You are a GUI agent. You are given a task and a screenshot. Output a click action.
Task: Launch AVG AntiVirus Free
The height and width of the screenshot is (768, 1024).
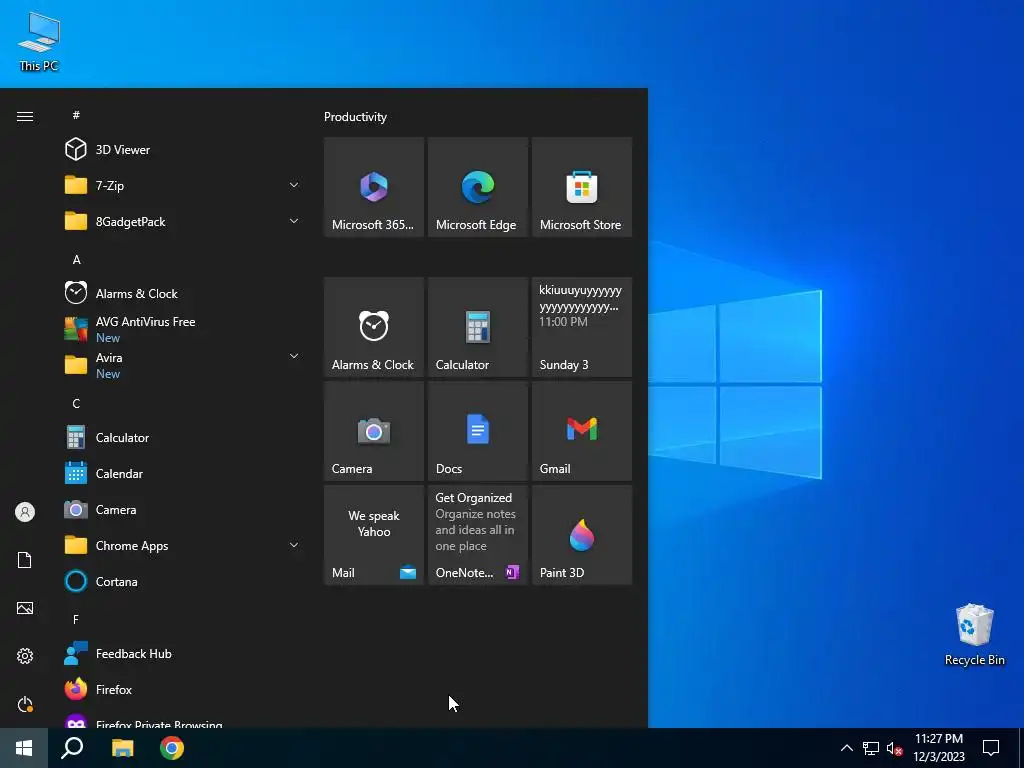coord(183,329)
